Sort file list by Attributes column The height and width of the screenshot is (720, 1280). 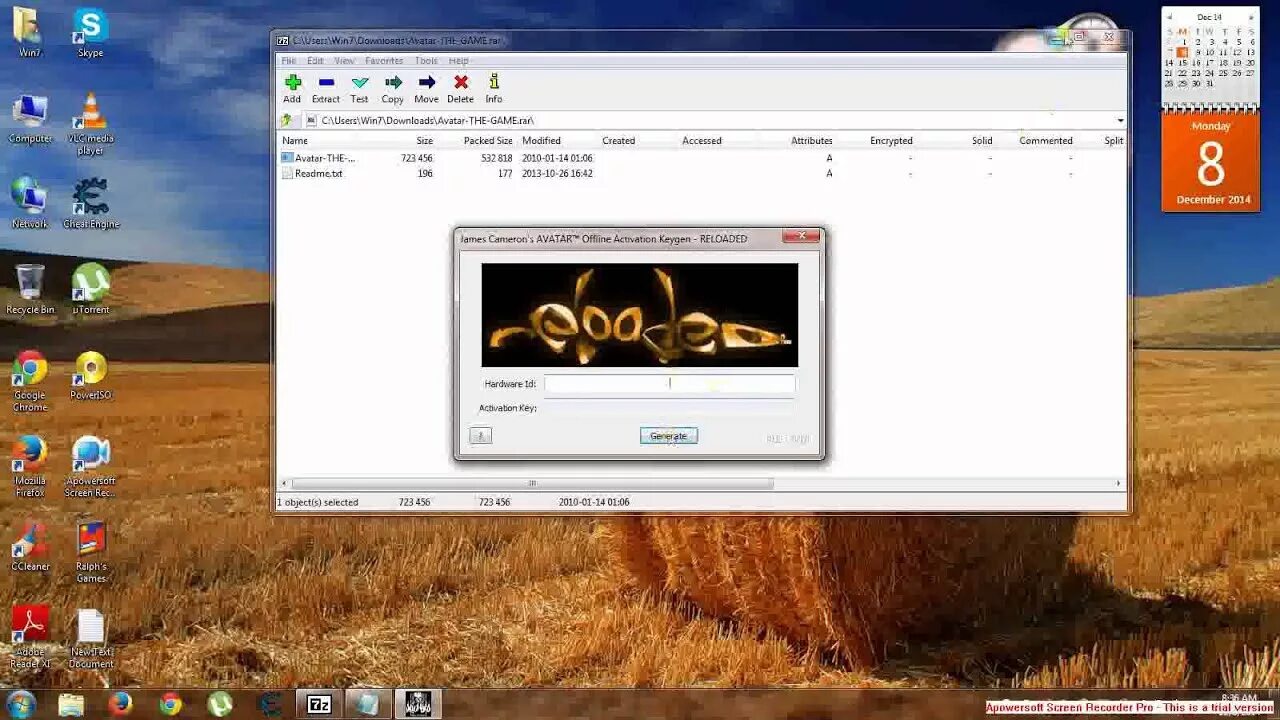(x=812, y=141)
